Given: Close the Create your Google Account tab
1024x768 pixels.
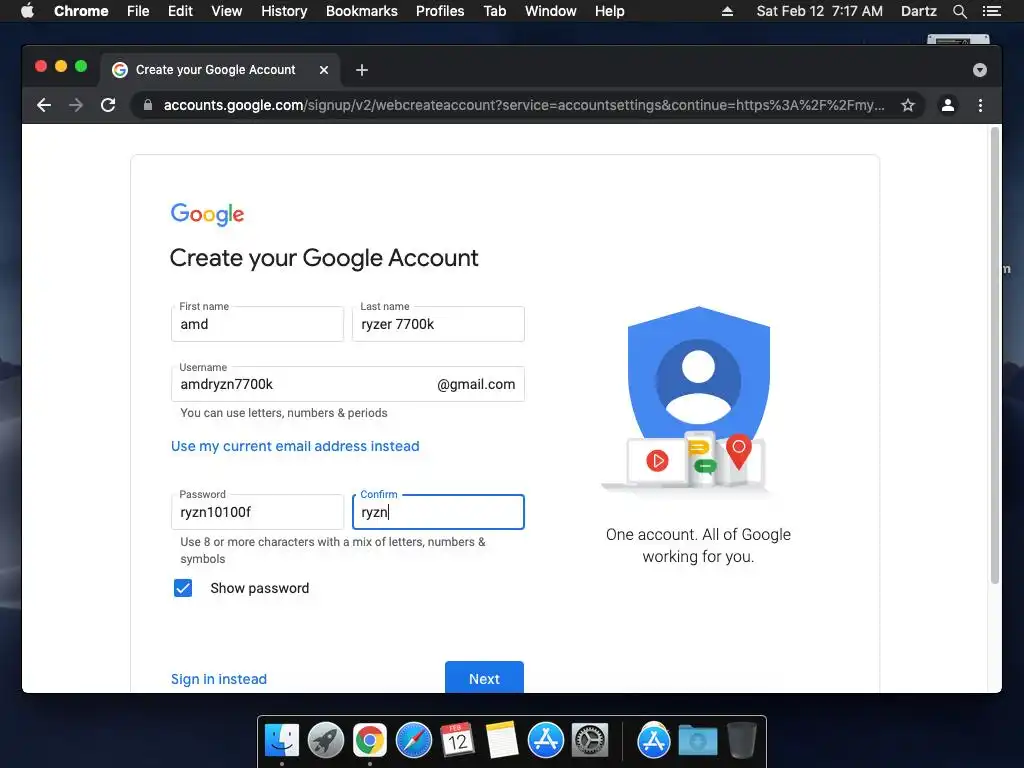Looking at the screenshot, I should (x=324, y=70).
